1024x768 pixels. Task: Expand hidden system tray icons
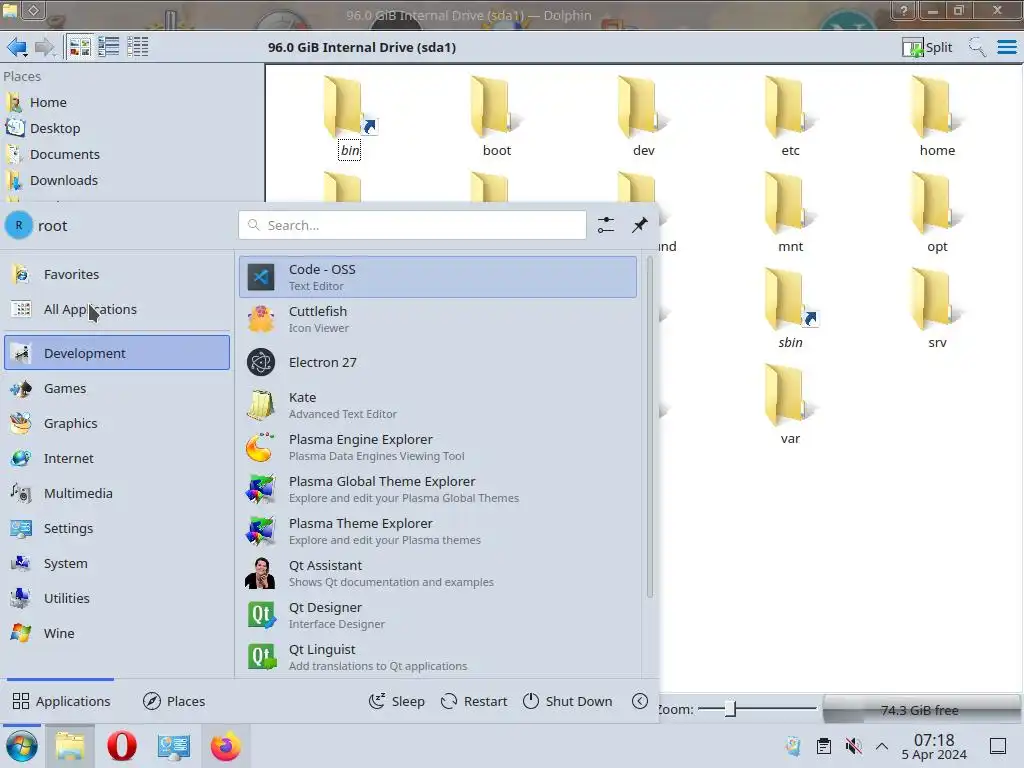coord(882,746)
